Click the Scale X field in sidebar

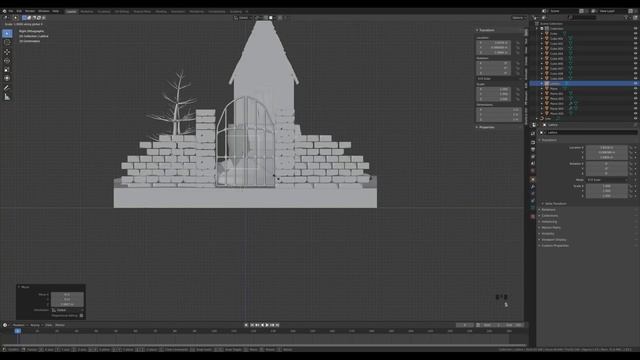pos(493,89)
